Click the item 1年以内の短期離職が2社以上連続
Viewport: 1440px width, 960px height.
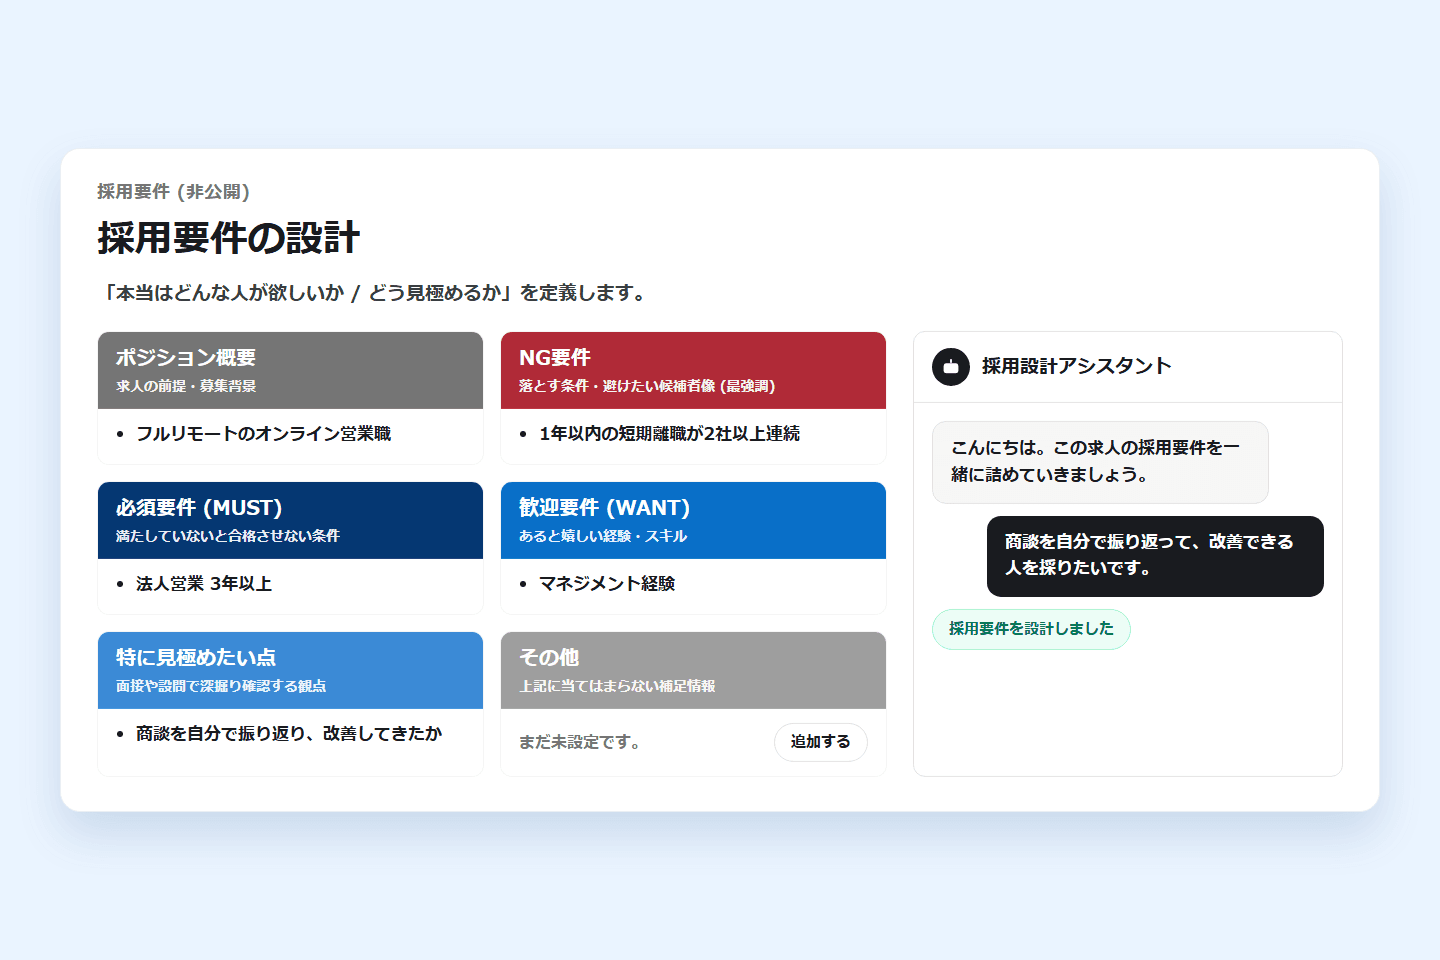669,434
